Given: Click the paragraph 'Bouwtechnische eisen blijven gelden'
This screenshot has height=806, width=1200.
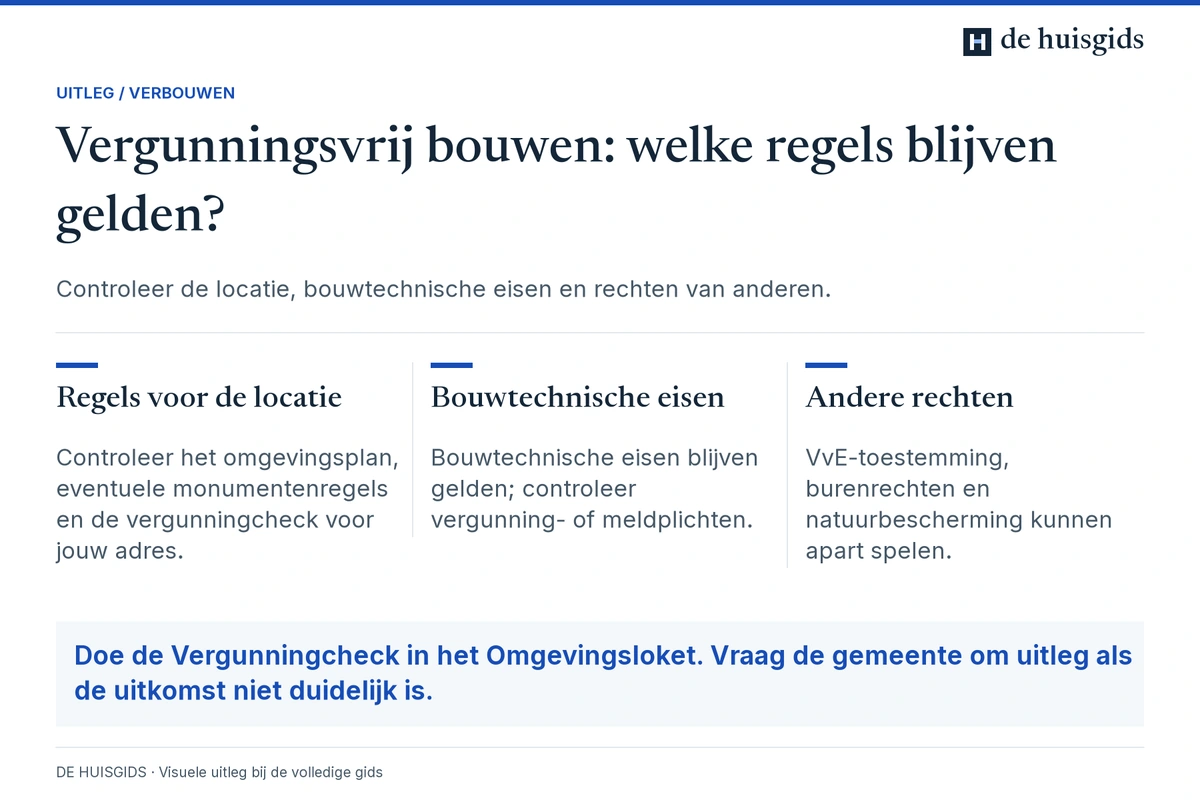Looking at the screenshot, I should [x=595, y=489].
